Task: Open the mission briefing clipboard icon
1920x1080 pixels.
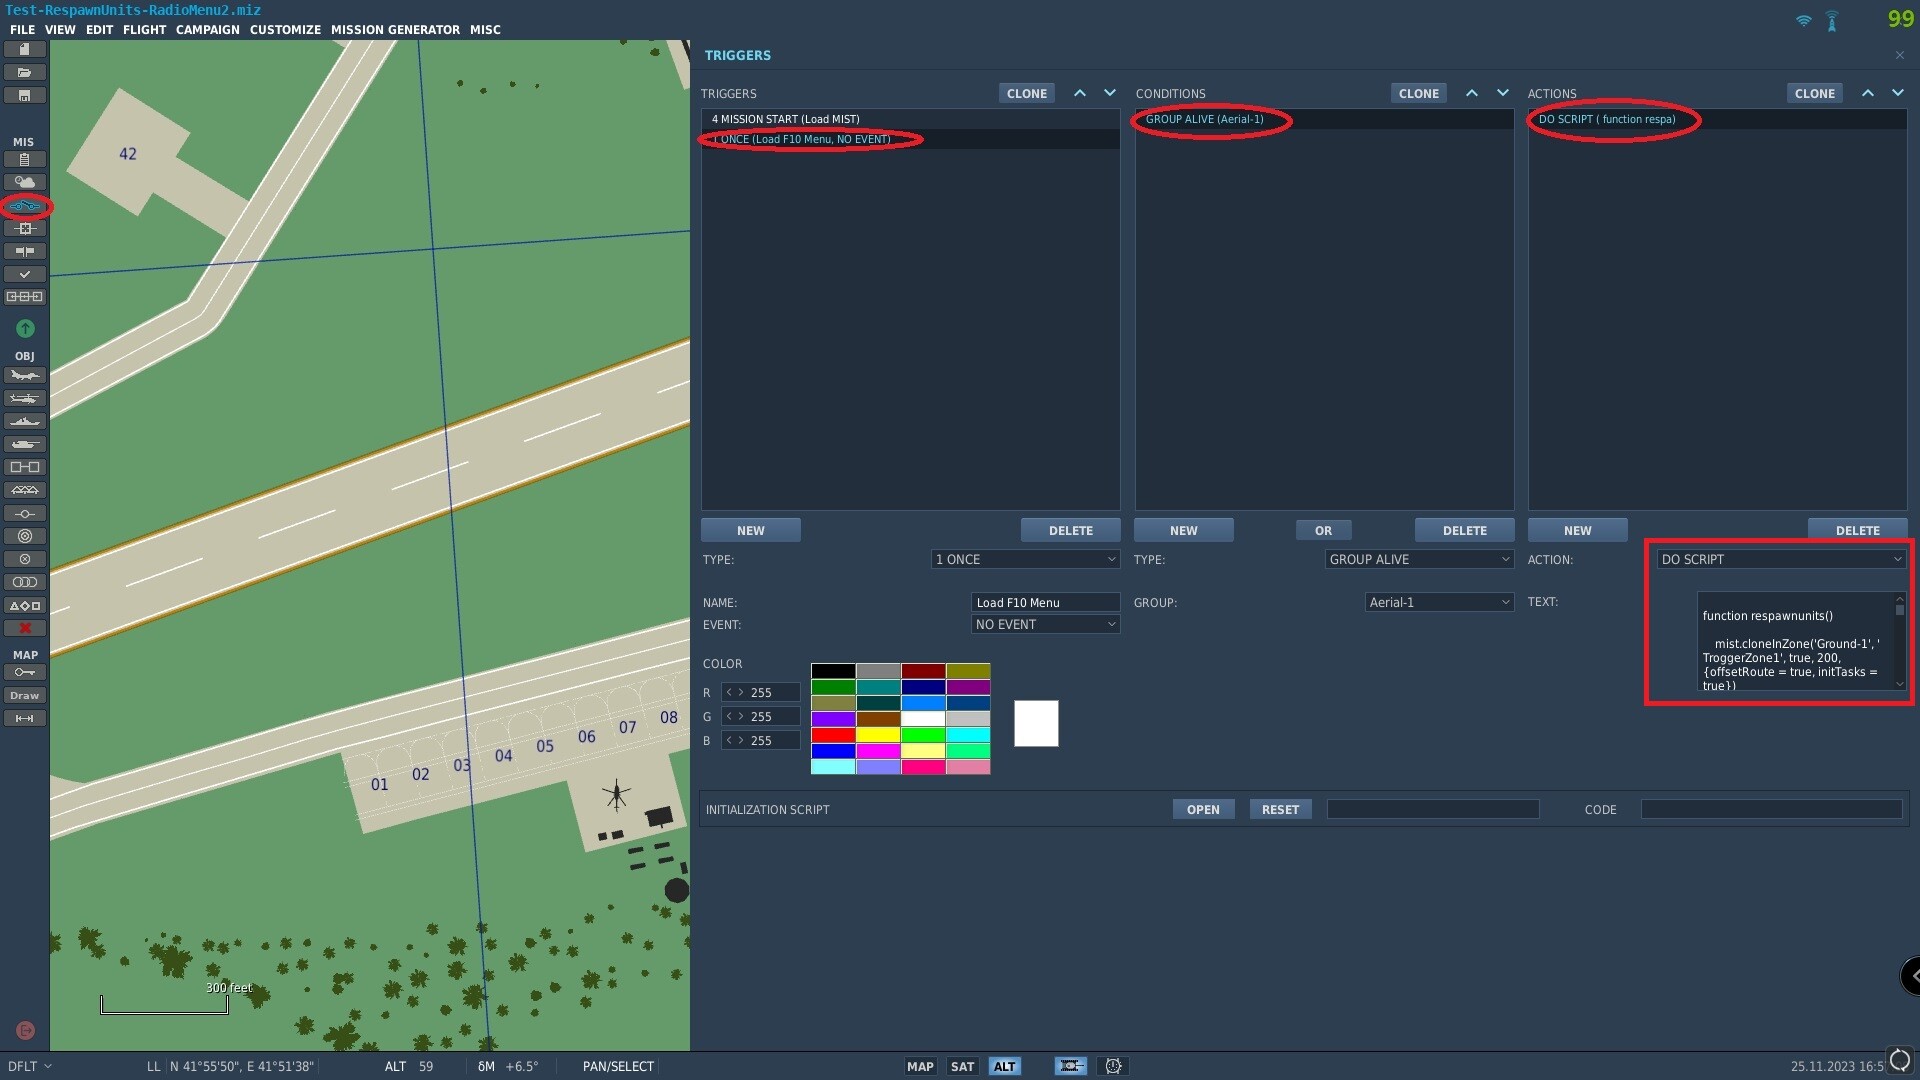Action: point(25,159)
